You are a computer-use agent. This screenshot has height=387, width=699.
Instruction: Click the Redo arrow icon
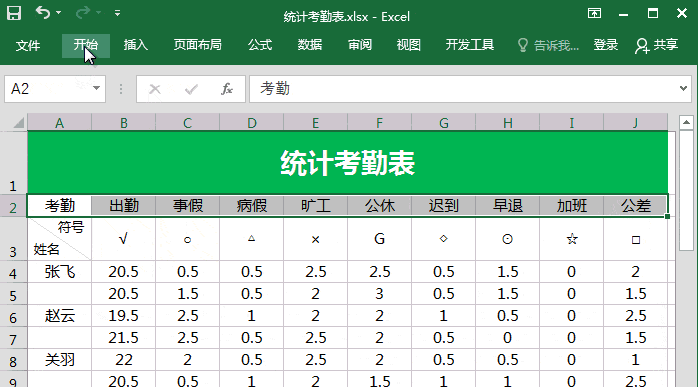click(82, 12)
